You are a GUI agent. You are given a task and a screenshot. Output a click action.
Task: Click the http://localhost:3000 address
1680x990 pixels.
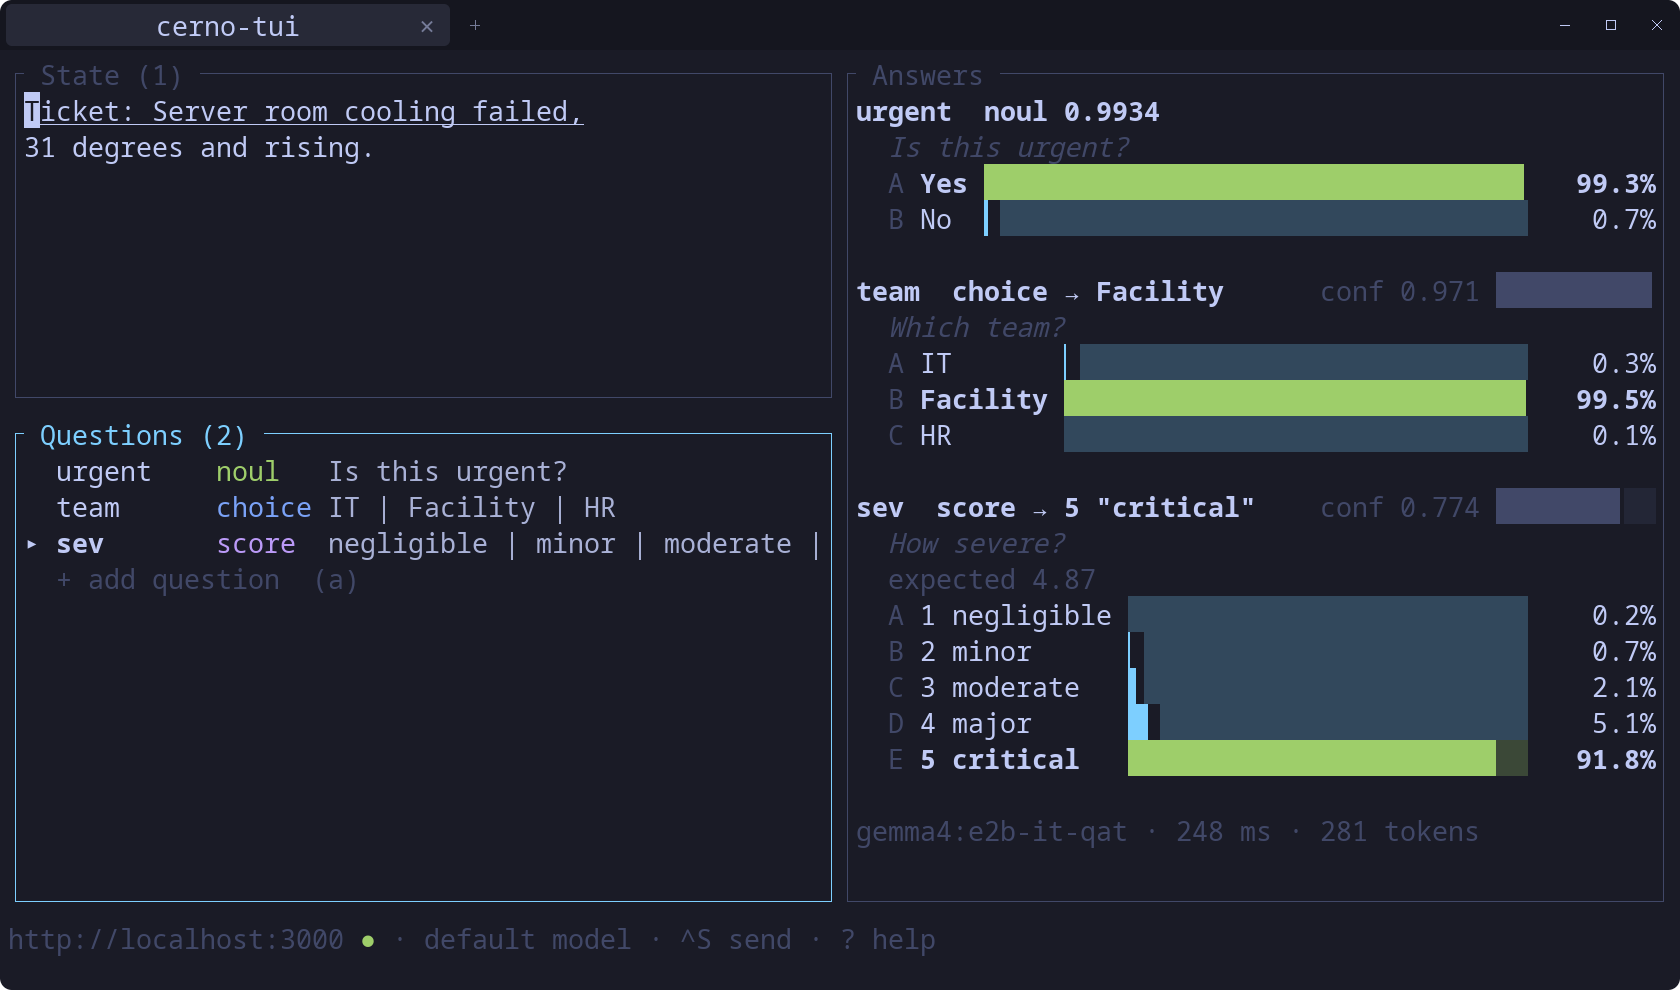click(x=176, y=940)
